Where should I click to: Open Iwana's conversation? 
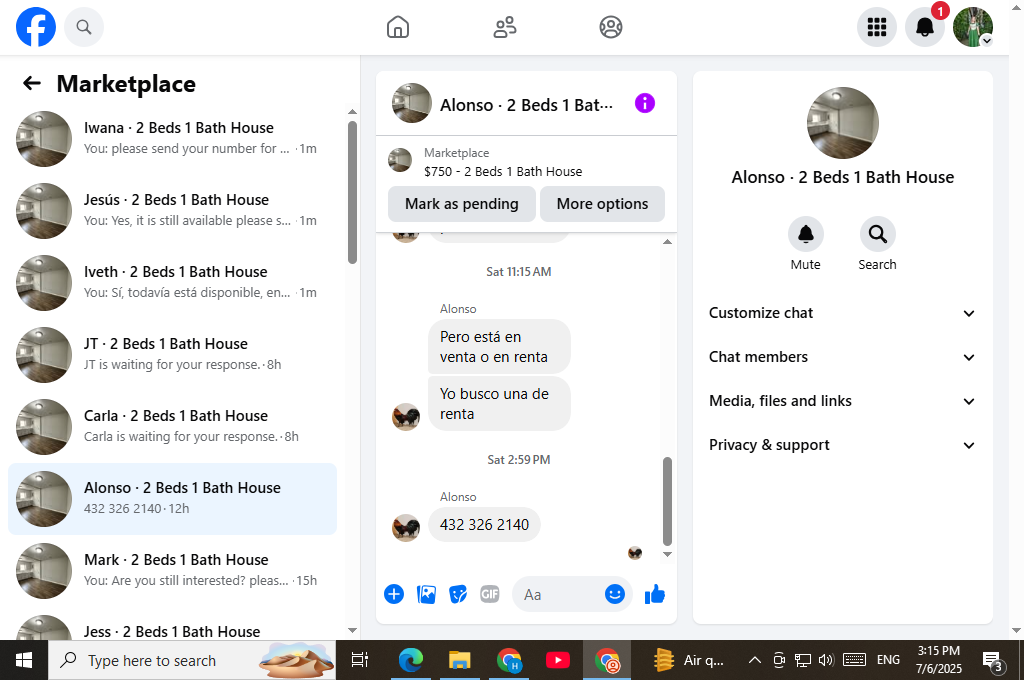[172, 138]
